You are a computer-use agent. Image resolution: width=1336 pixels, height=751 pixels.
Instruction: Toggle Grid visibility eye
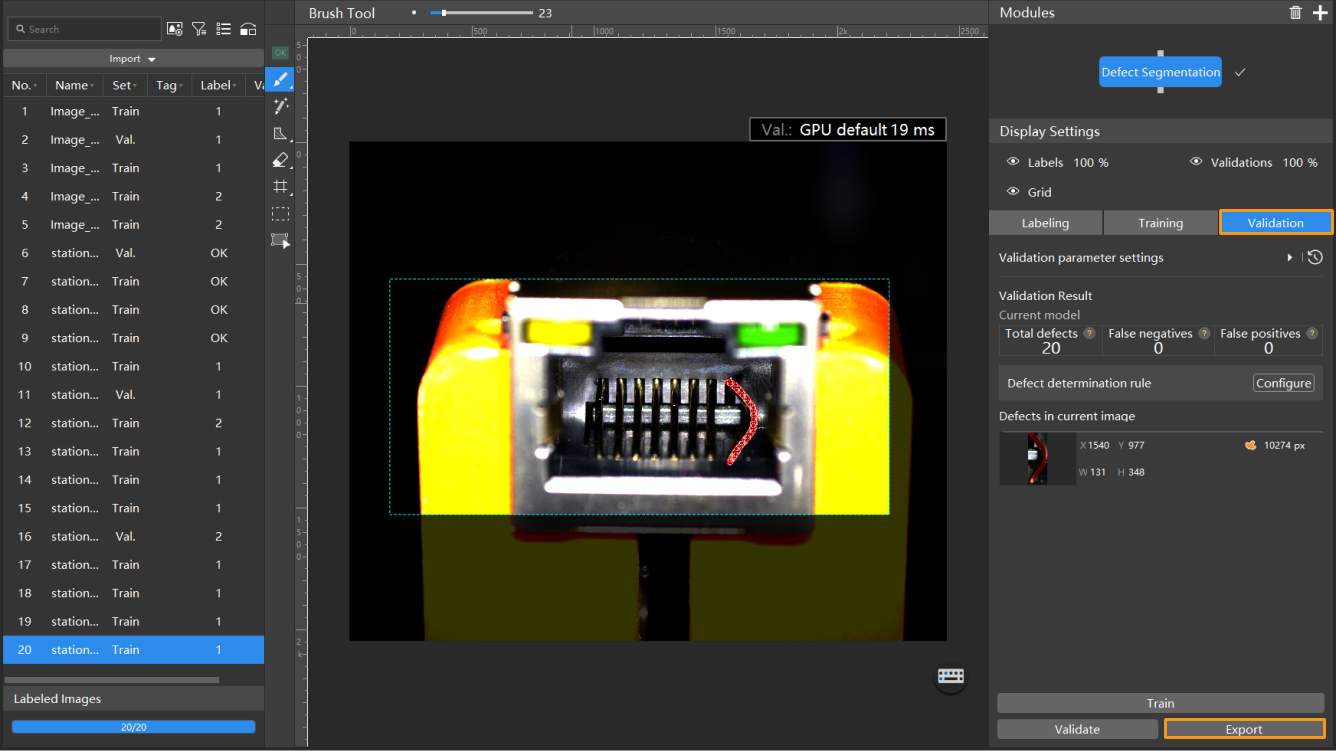(1013, 192)
